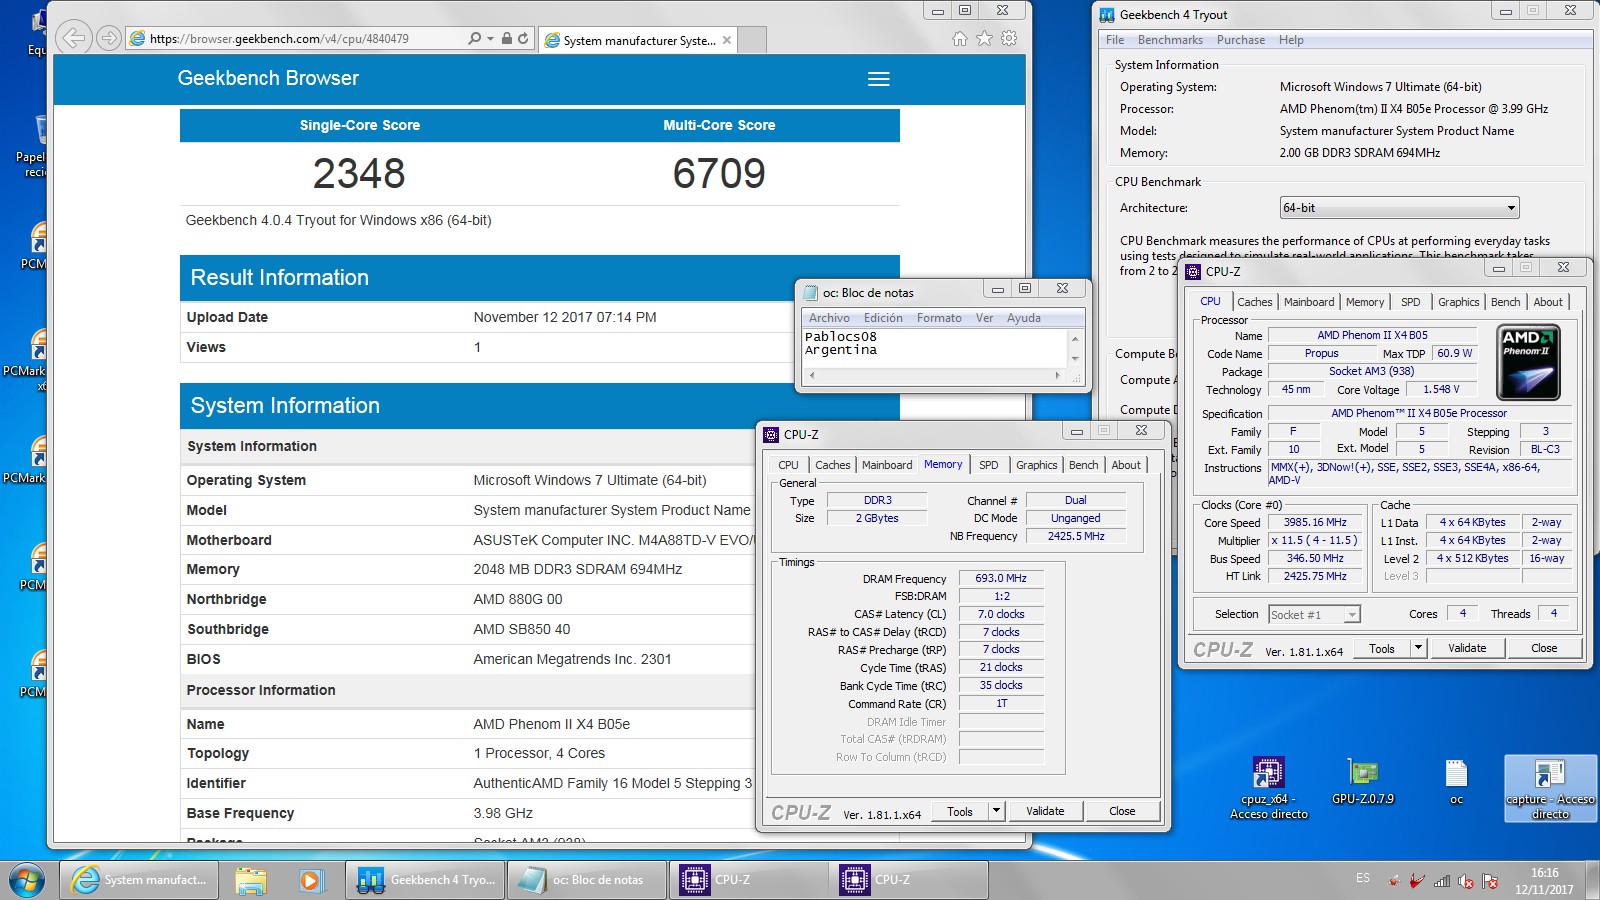1600x900 pixels.
Task: Click the search magnifier in address bar
Action: pos(475,38)
